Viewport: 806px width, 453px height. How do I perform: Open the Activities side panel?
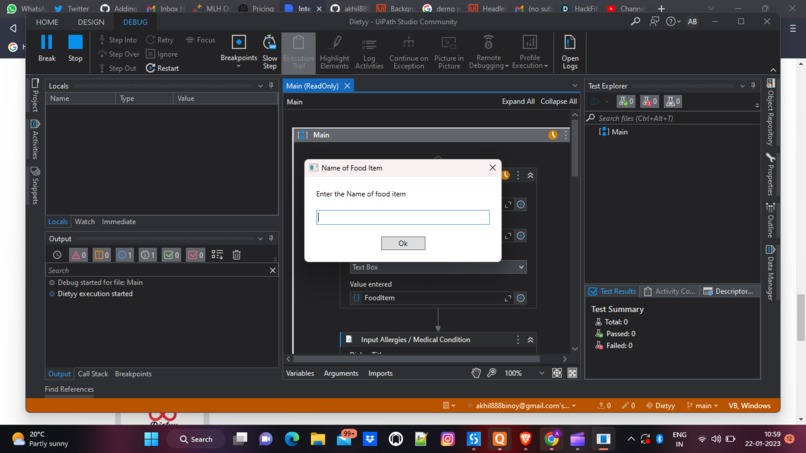point(35,139)
